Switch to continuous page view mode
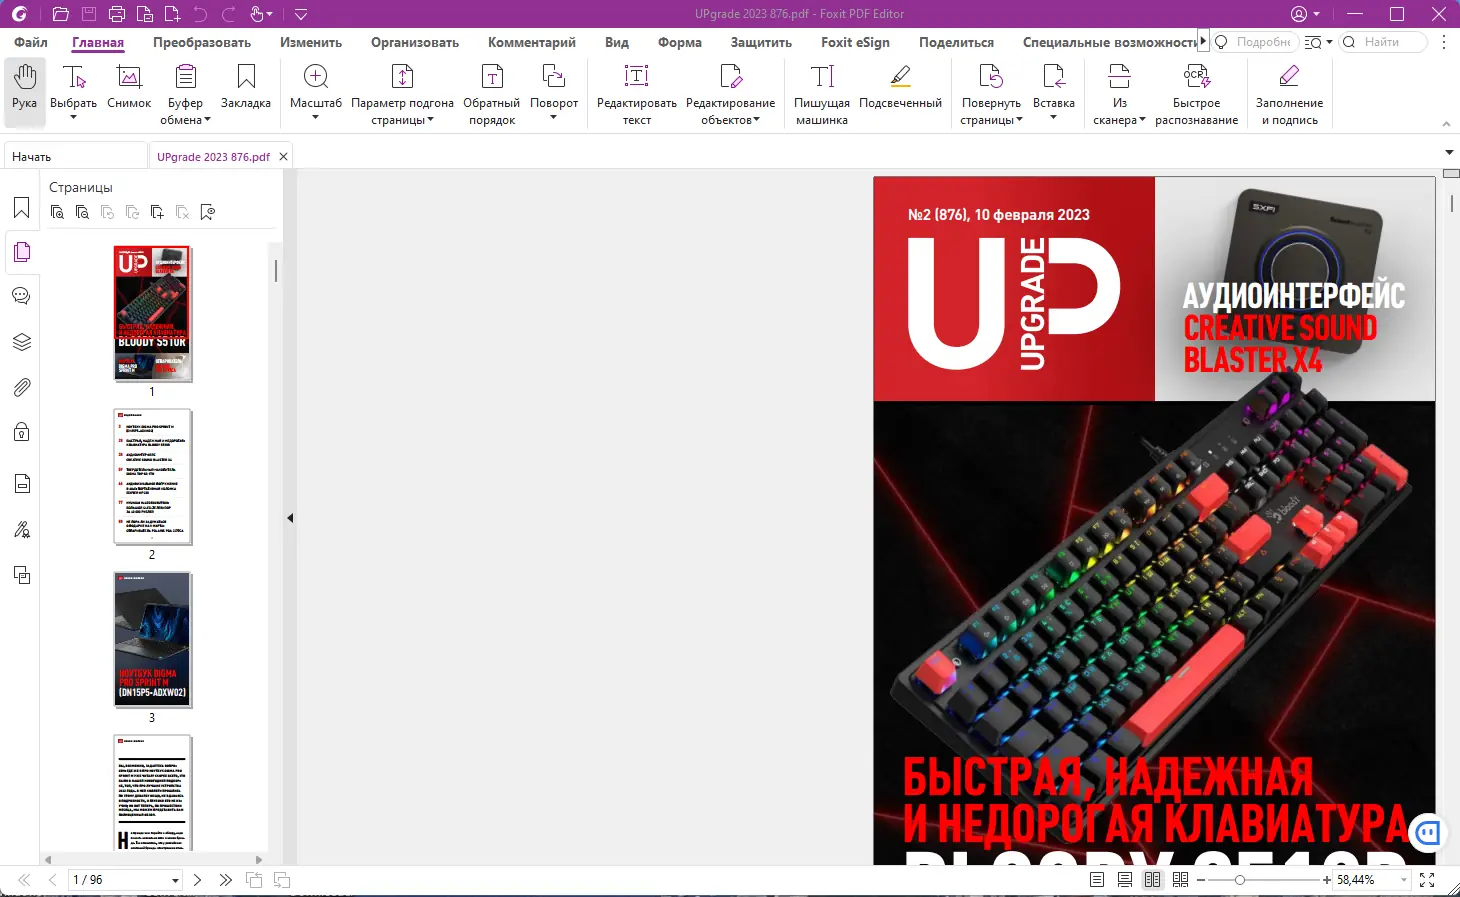 click(1125, 880)
